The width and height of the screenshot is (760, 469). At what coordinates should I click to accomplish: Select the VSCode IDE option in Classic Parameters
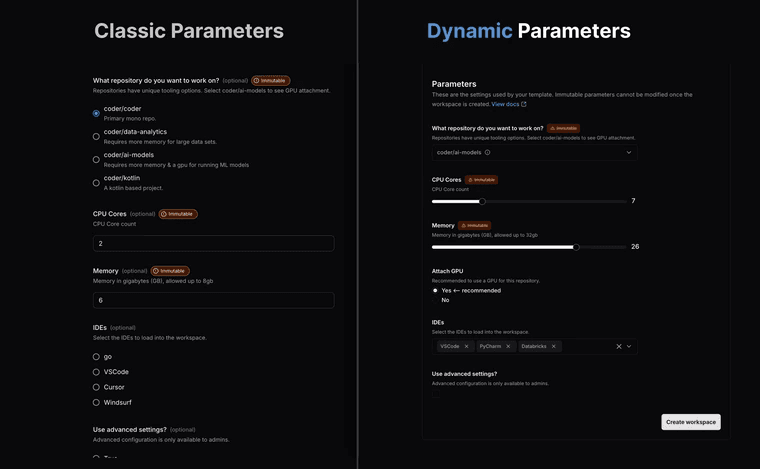(96, 372)
